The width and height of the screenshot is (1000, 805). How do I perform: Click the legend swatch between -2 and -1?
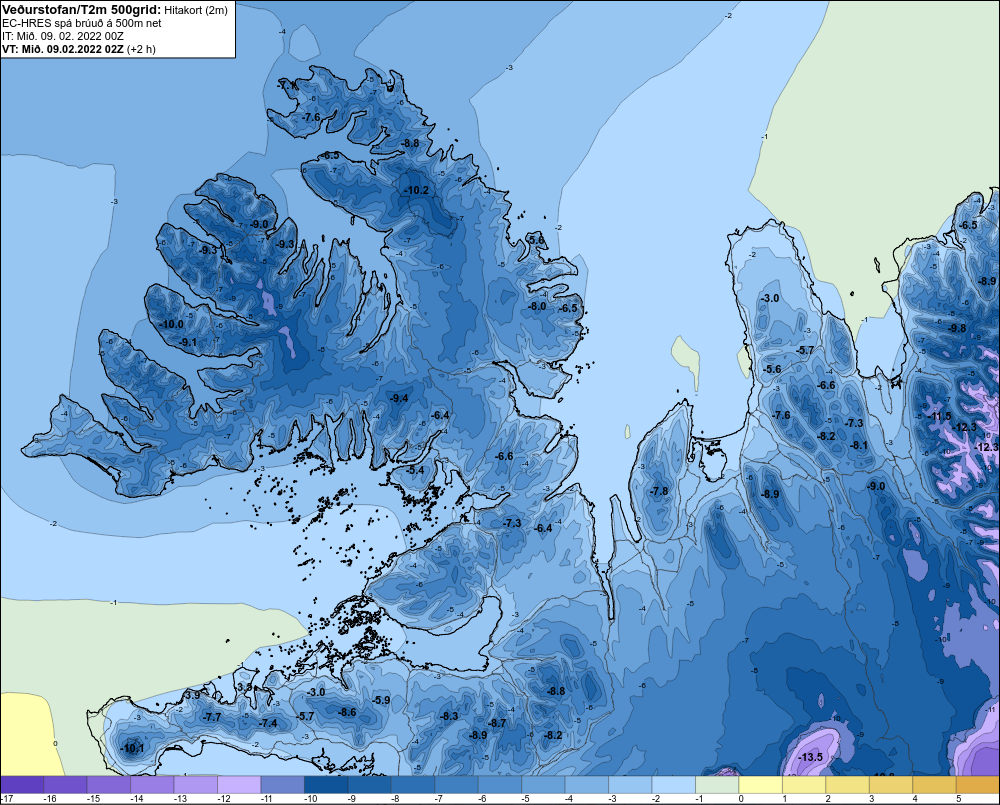coord(673,785)
